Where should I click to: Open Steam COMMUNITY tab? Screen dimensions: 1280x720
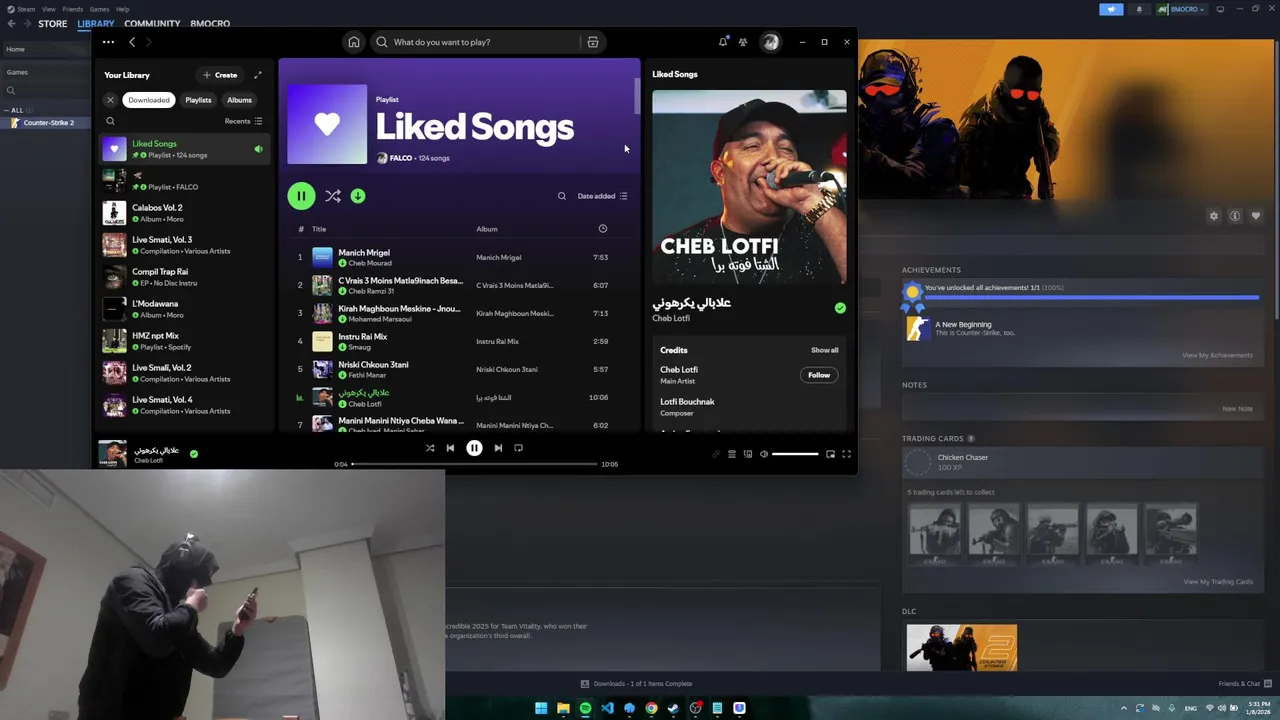152,23
